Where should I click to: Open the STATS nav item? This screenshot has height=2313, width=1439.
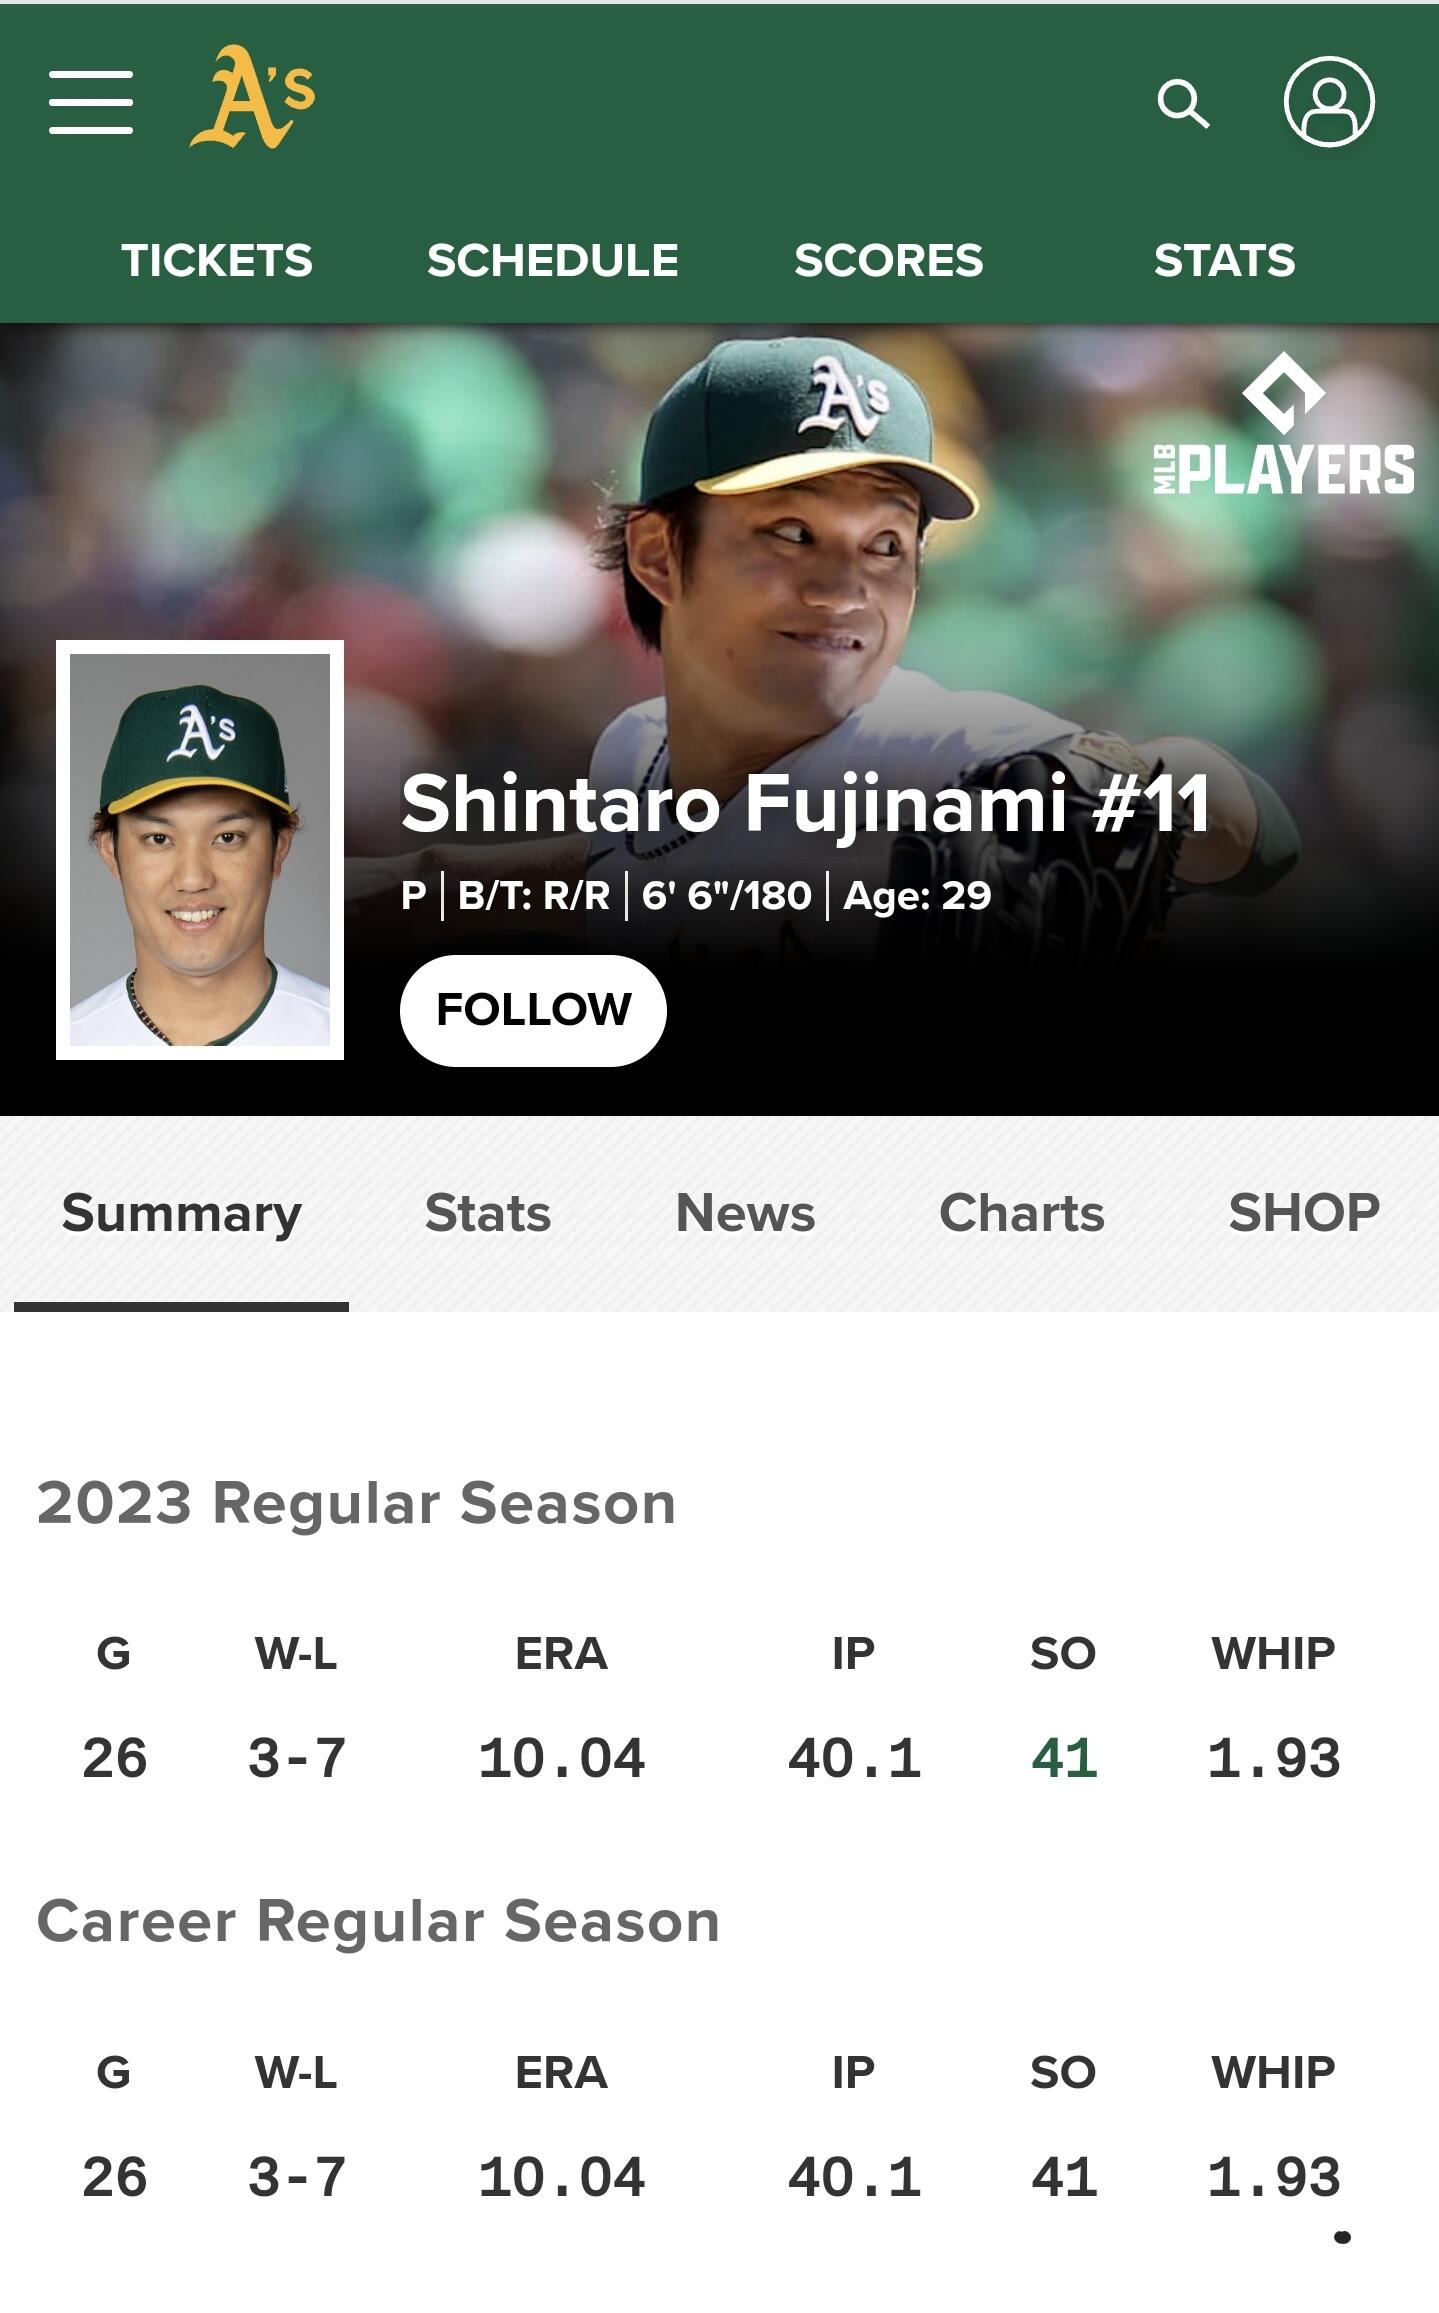[x=1225, y=260]
